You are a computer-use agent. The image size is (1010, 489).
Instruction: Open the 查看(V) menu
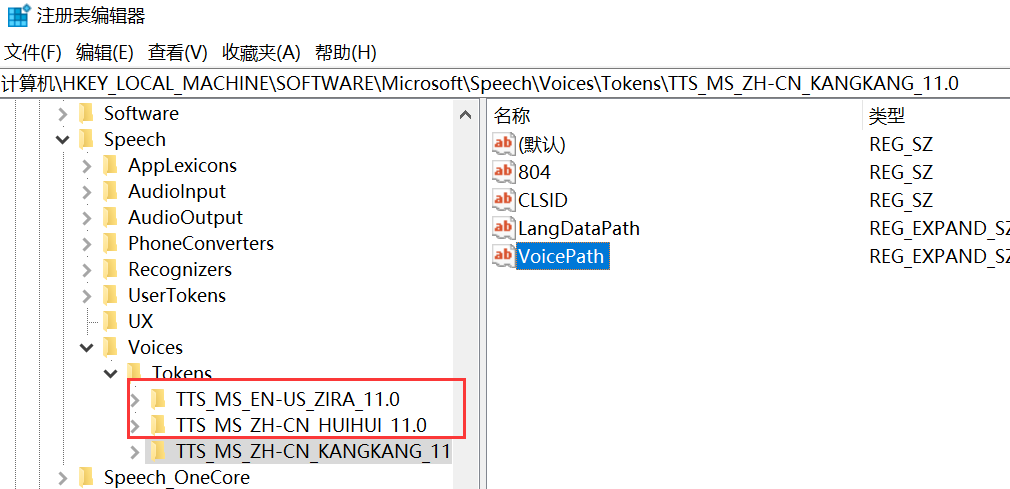click(x=178, y=53)
